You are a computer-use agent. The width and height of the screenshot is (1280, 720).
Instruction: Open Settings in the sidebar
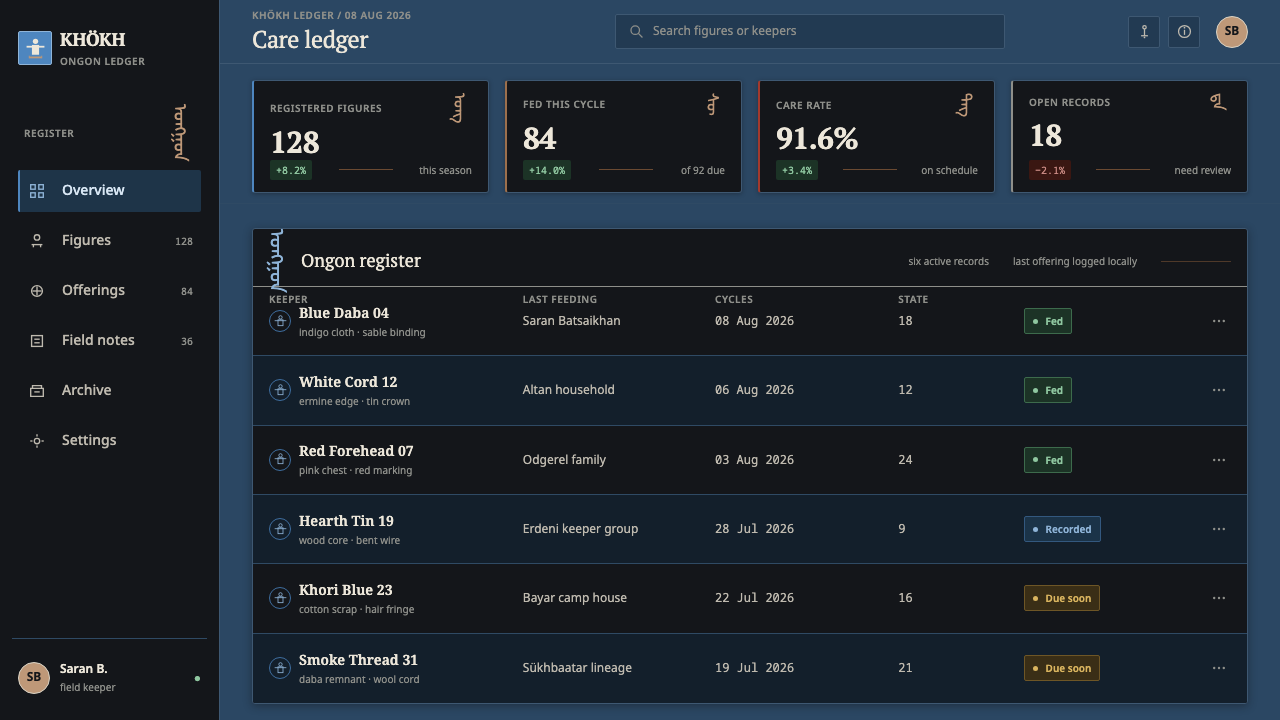(109, 441)
